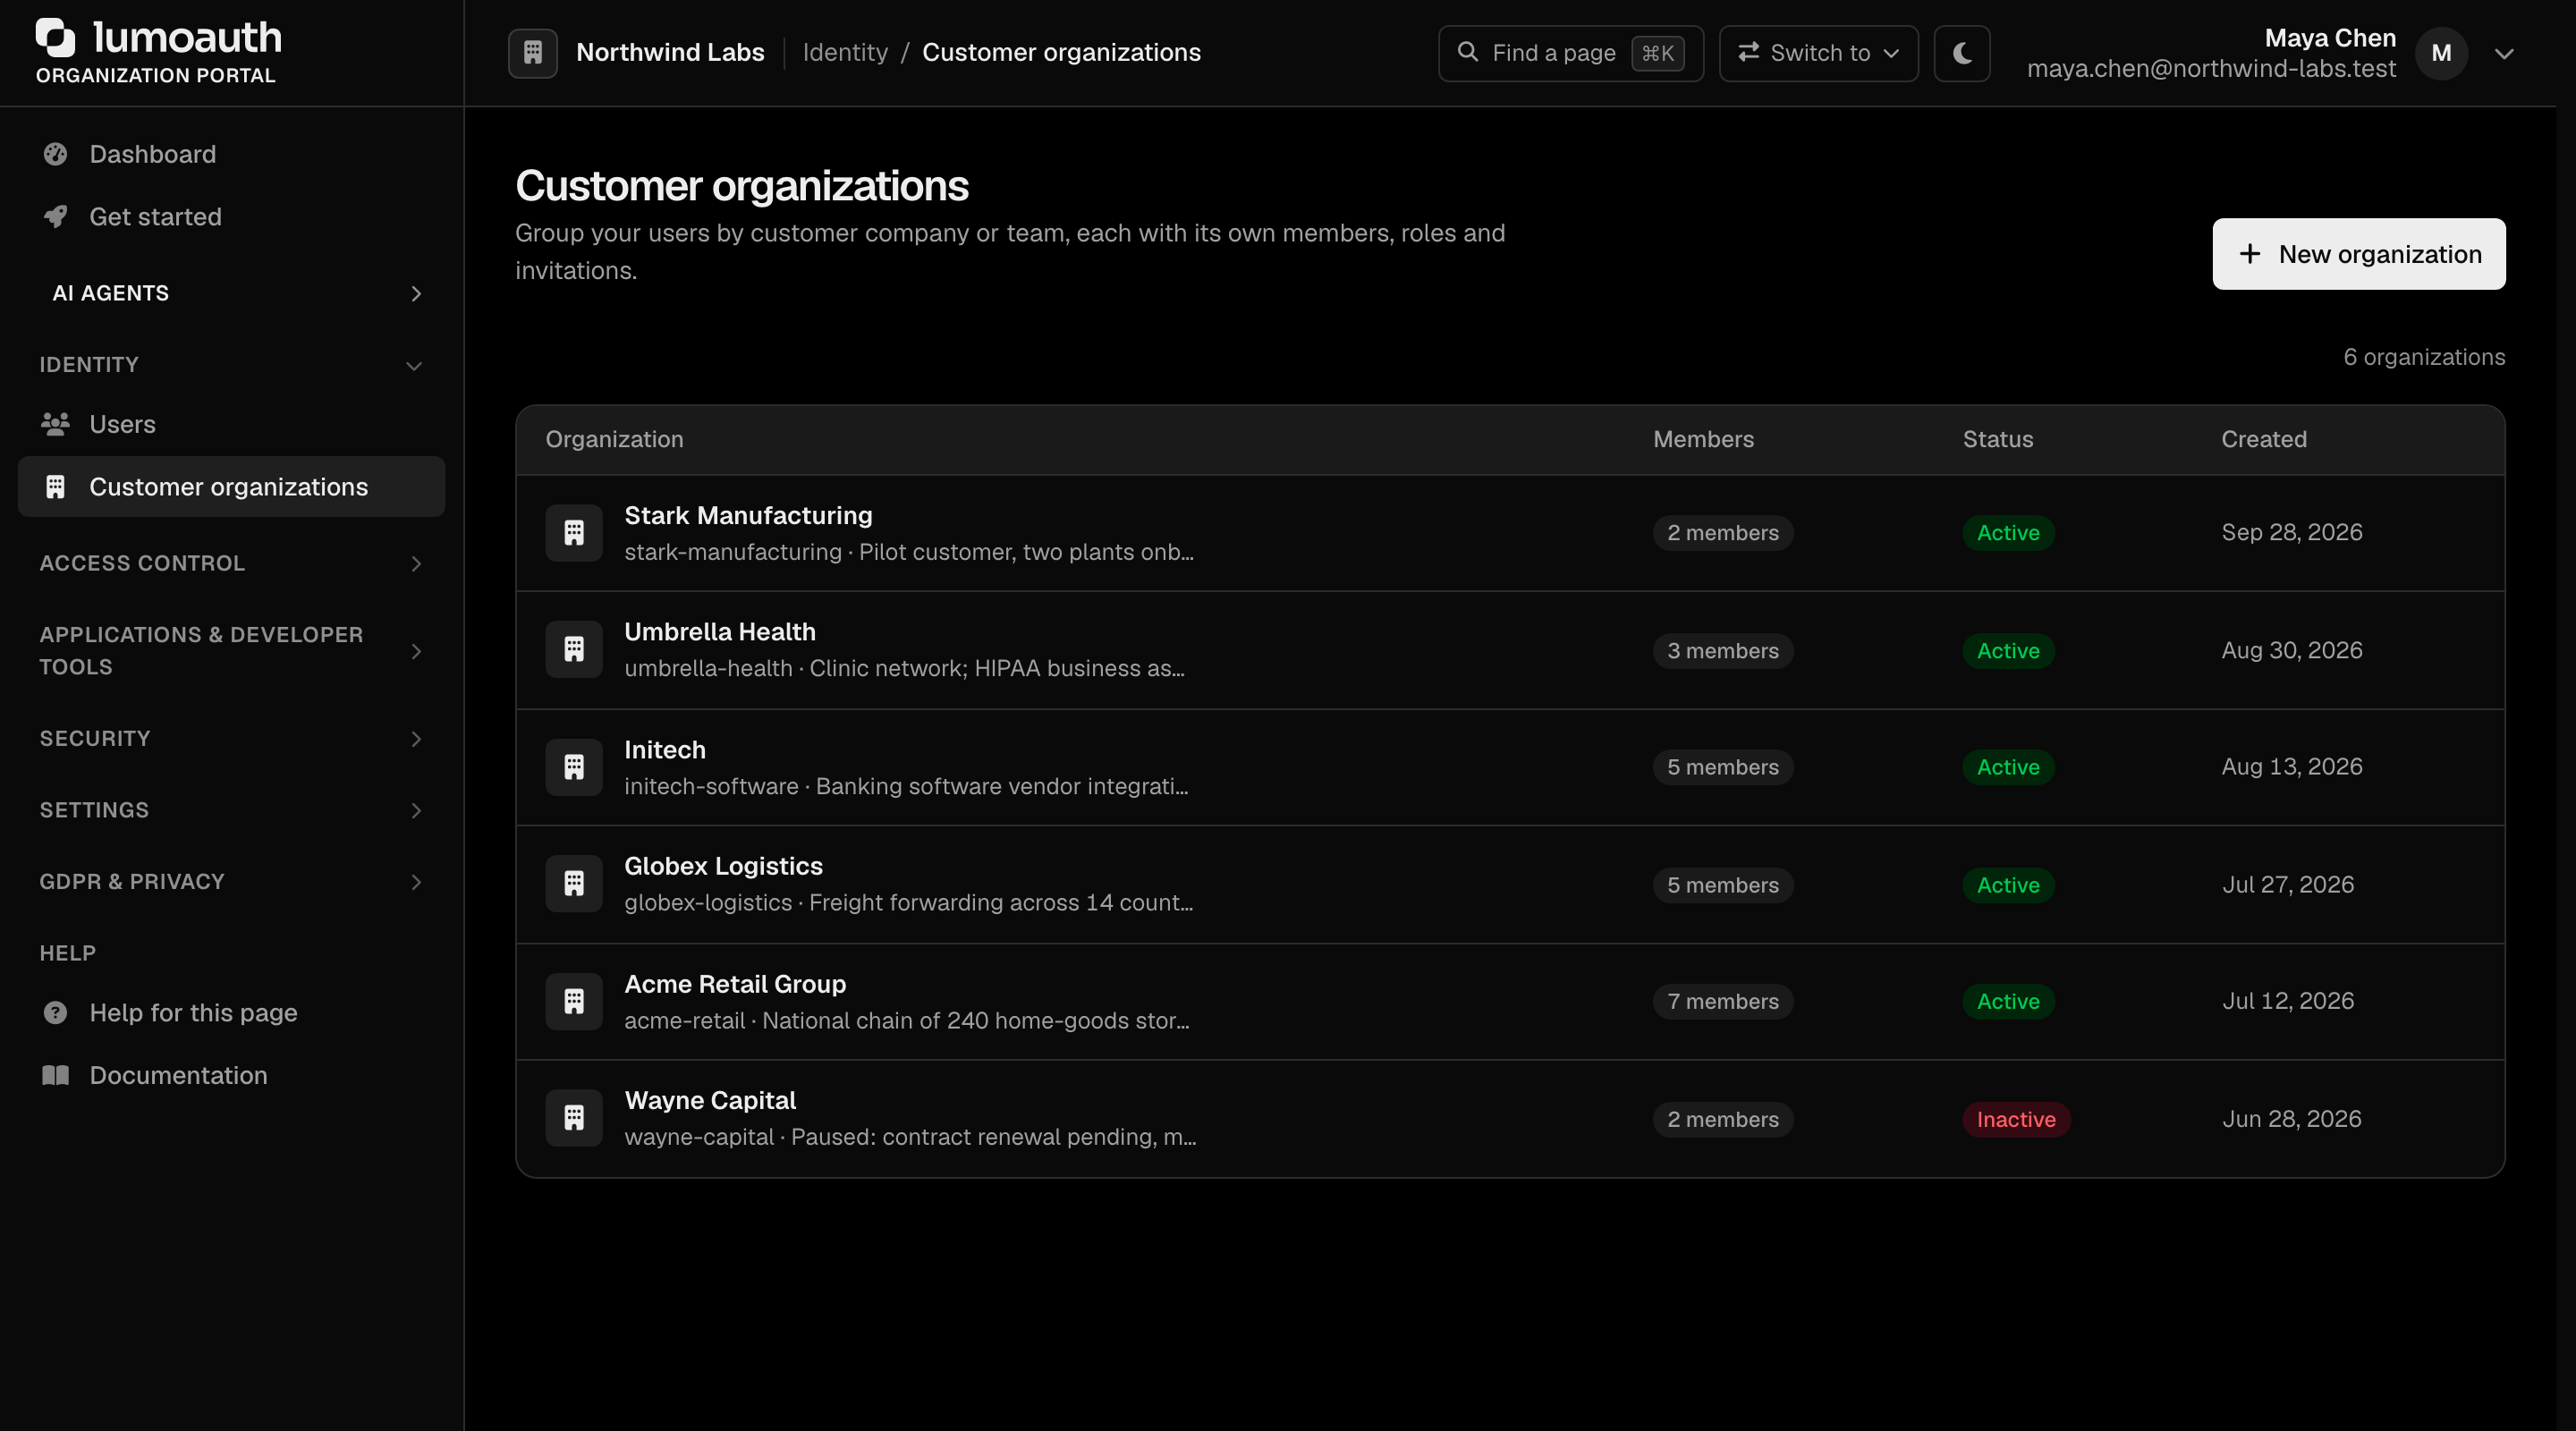Open the Get started page
This screenshot has width=2576, height=1431.
coord(232,217)
